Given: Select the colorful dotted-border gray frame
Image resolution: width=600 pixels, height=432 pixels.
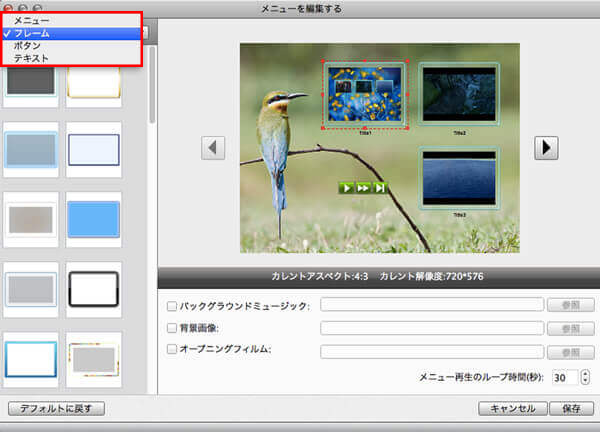Looking at the screenshot, I should coord(94,360).
